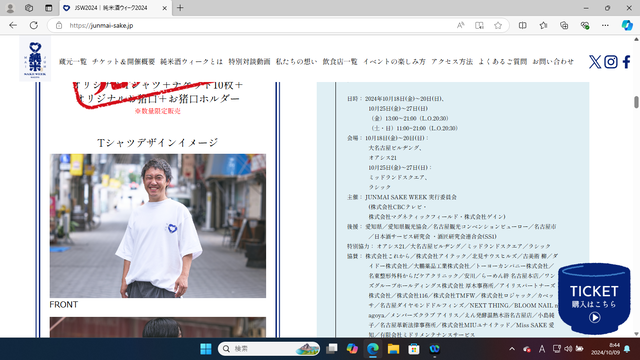
Task: Click the TICKET 購入はこちら button
Action: click(594, 299)
